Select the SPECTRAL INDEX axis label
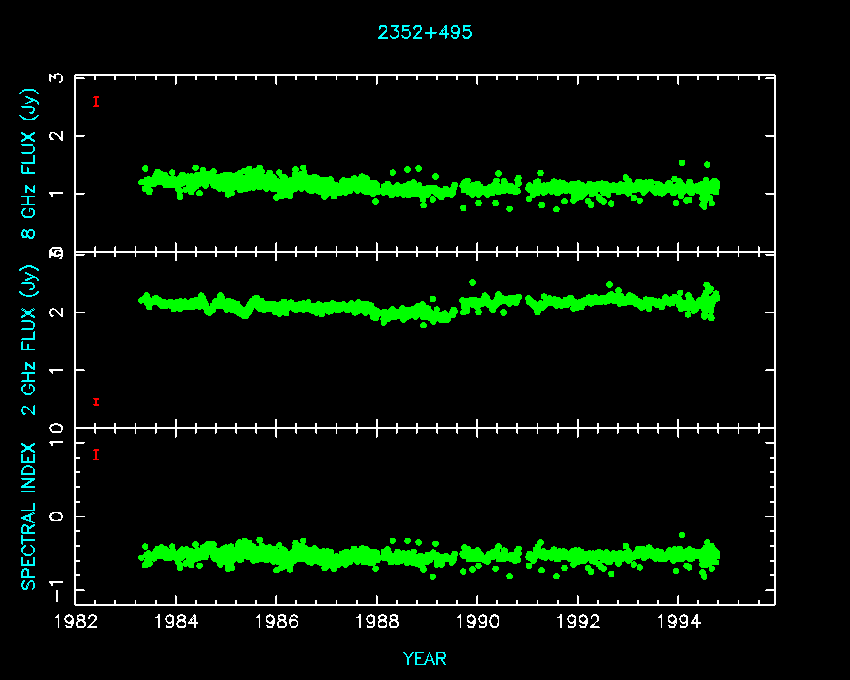 click(30, 516)
